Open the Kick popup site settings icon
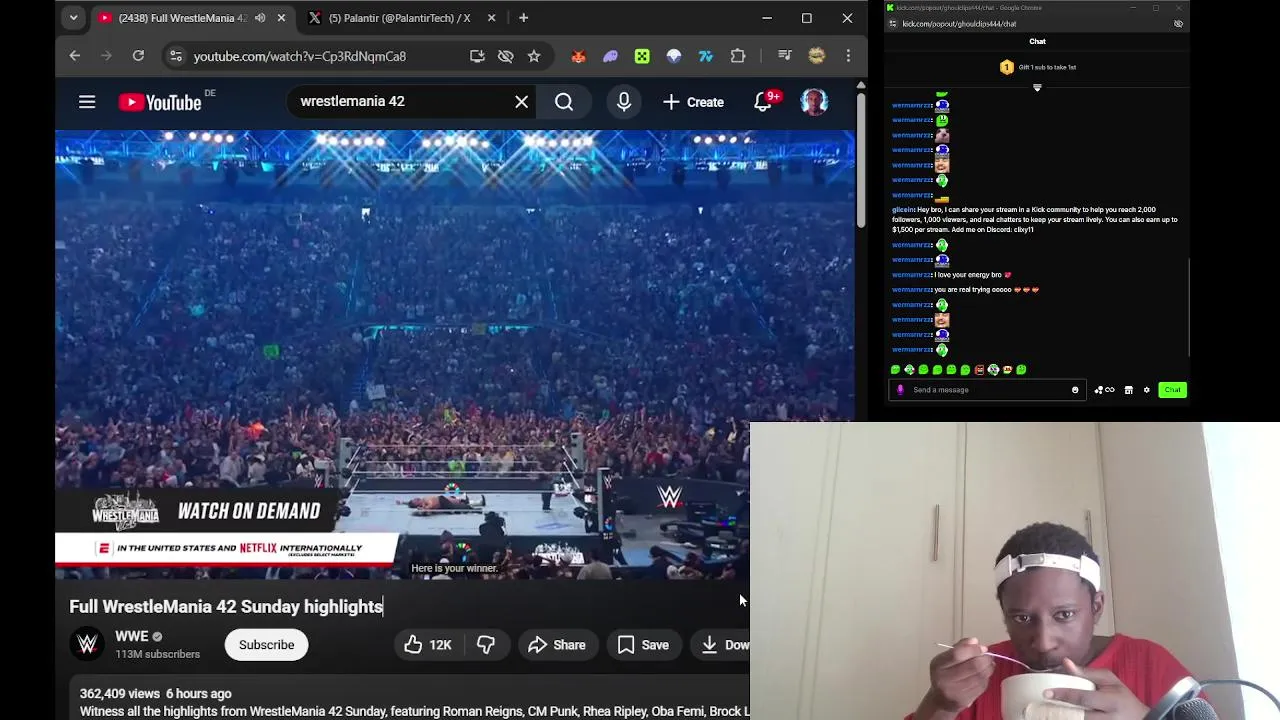The image size is (1280, 720). (893, 24)
